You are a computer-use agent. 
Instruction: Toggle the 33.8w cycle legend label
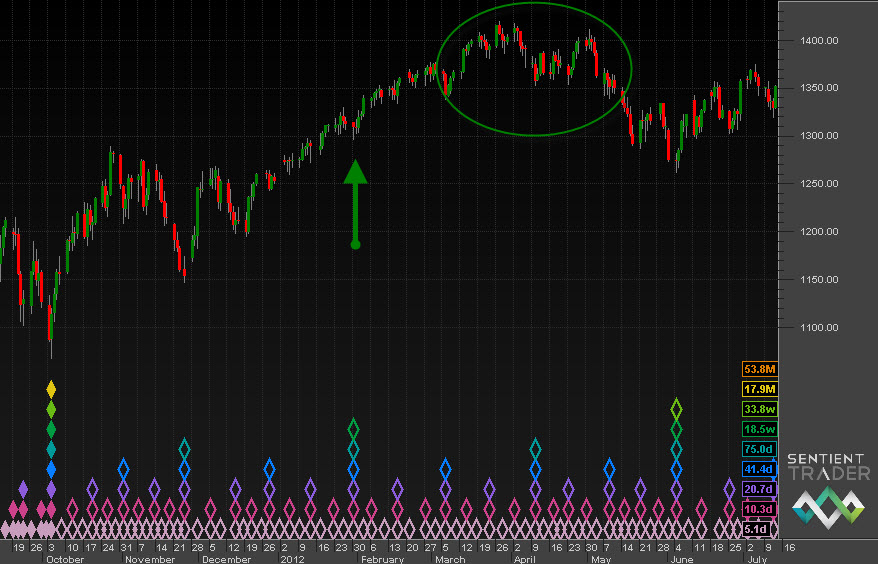757,408
